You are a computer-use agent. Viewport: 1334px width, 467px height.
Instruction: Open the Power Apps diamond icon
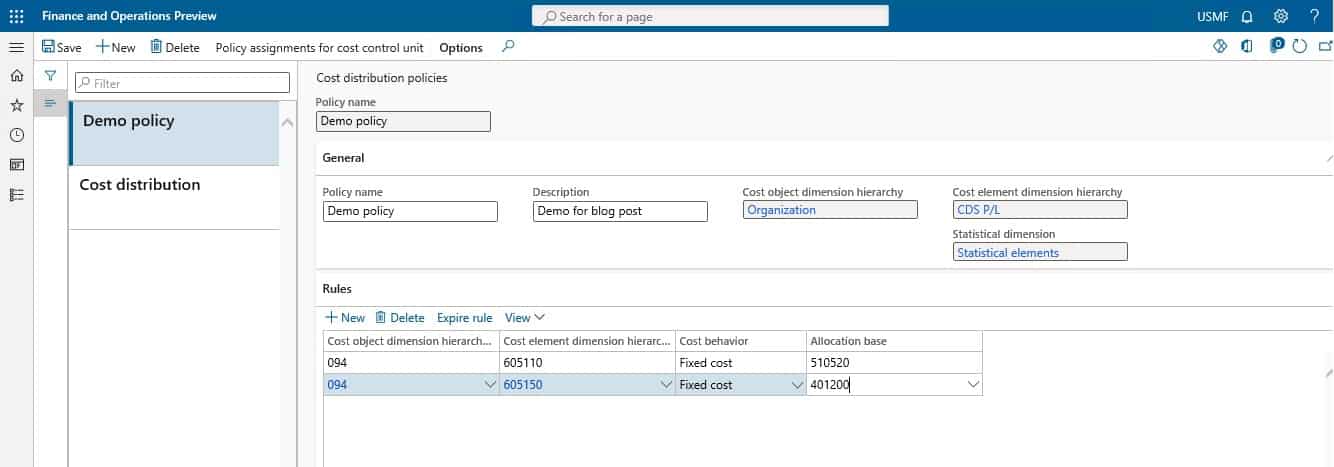click(1219, 46)
